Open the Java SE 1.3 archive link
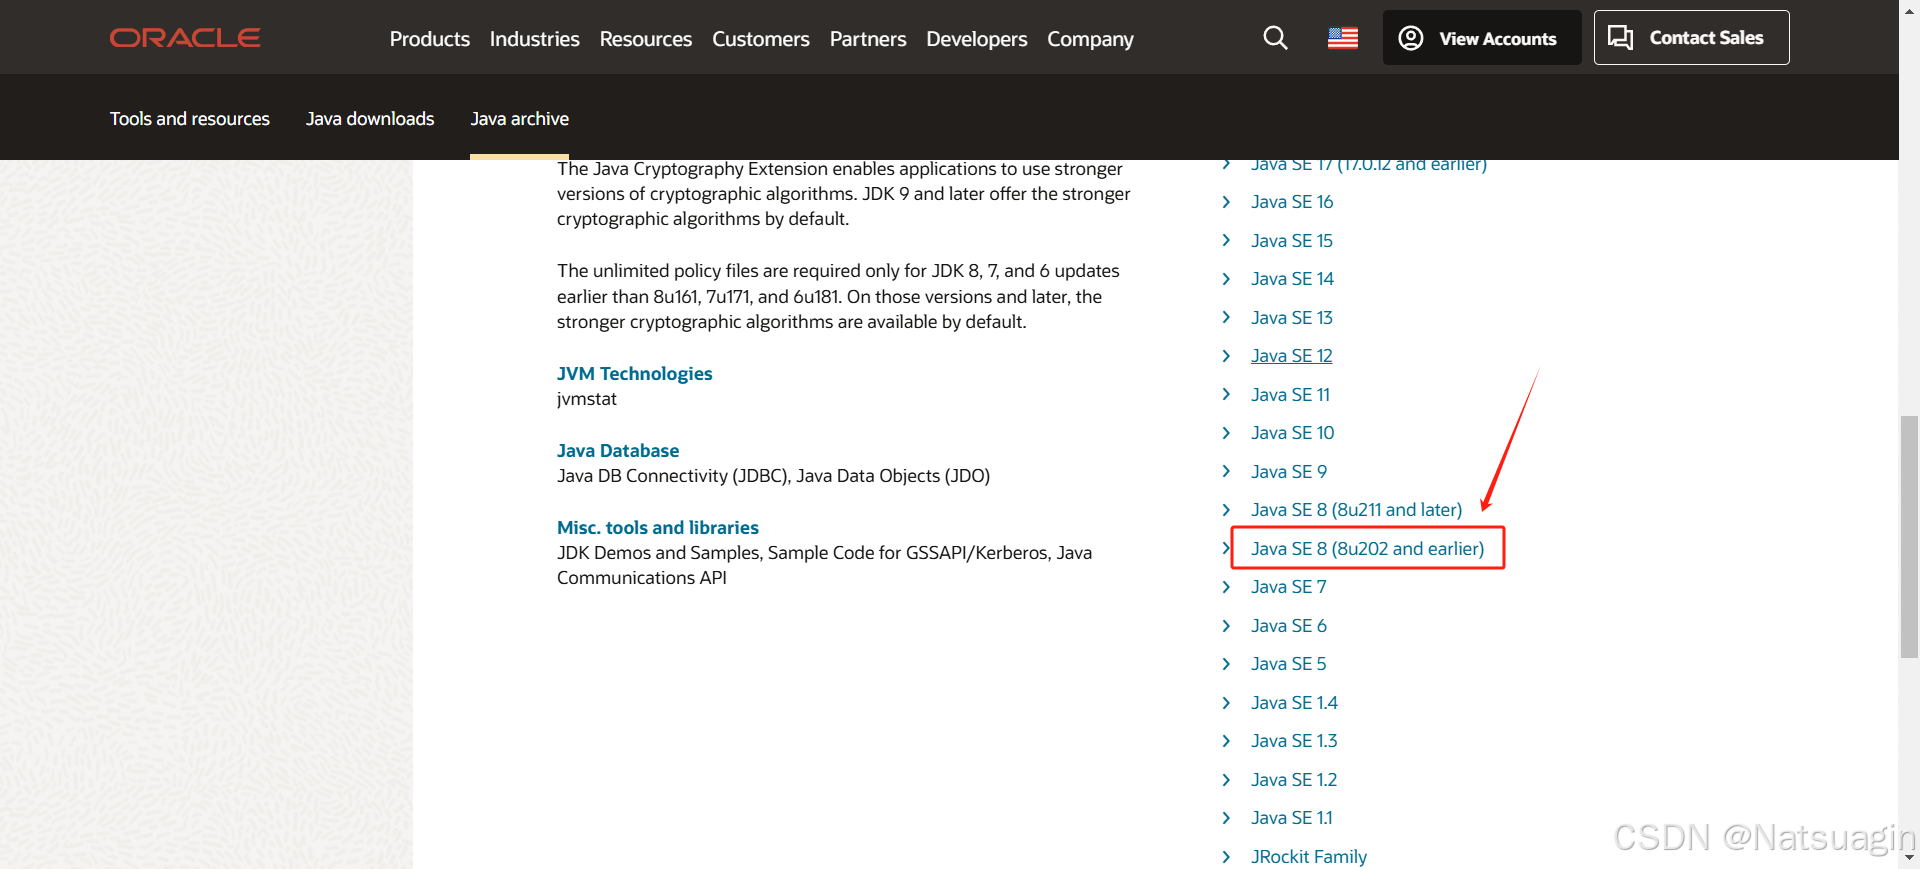 (x=1294, y=741)
